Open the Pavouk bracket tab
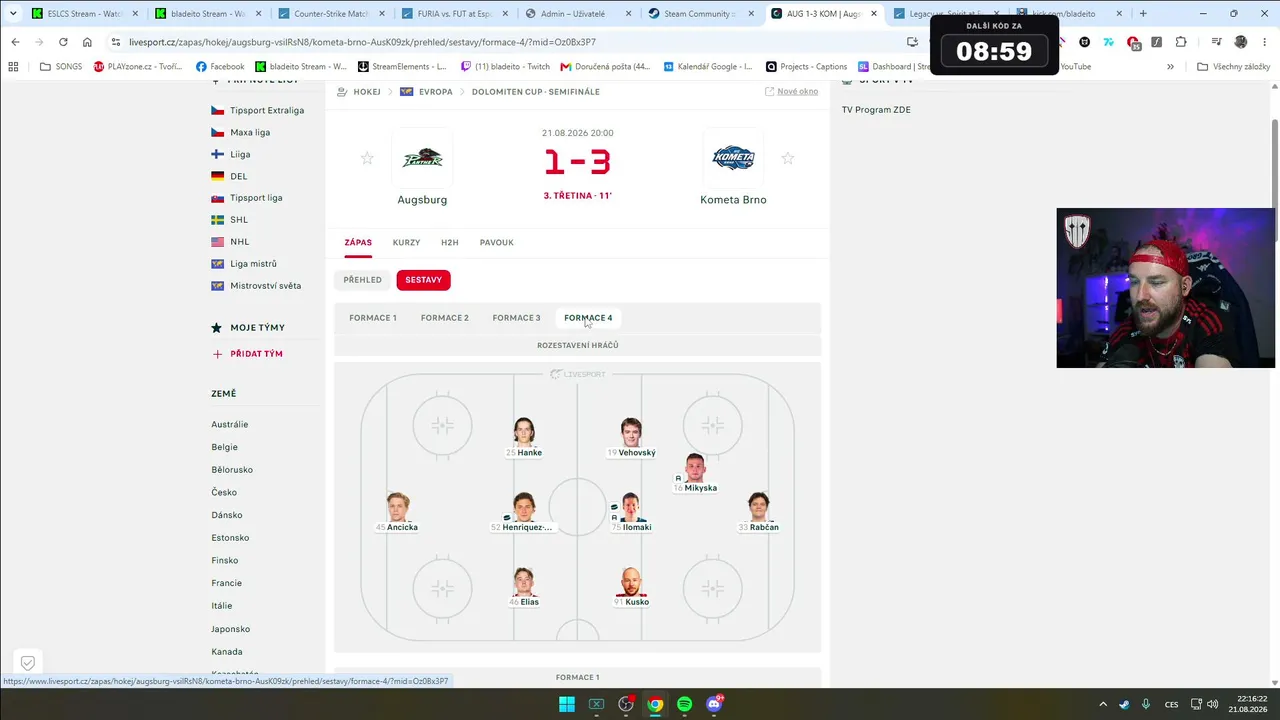1280x720 pixels. (x=497, y=242)
